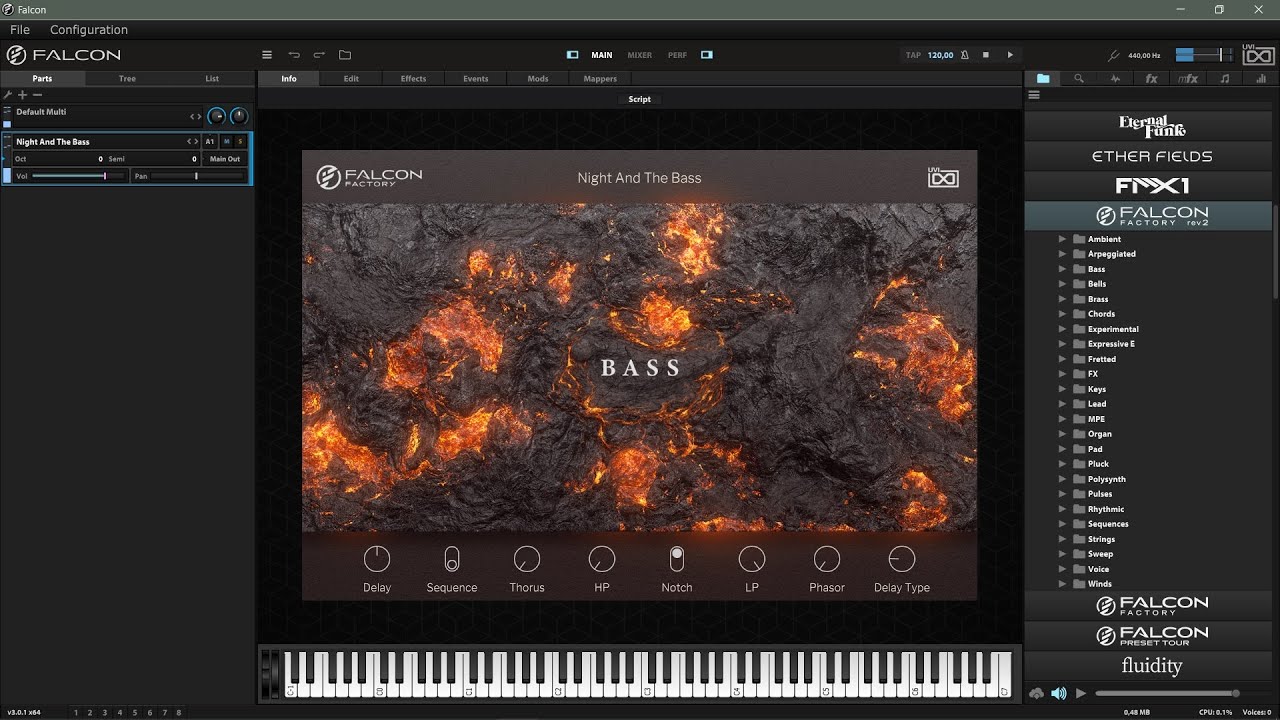Viewport: 1280px width, 720px height.
Task: Expand the Winds folder
Action: coord(1063,584)
